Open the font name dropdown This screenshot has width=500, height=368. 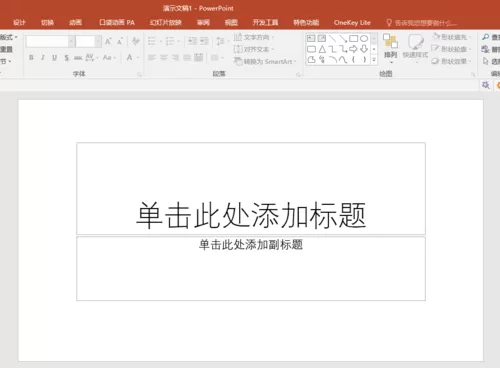click(x=71, y=41)
